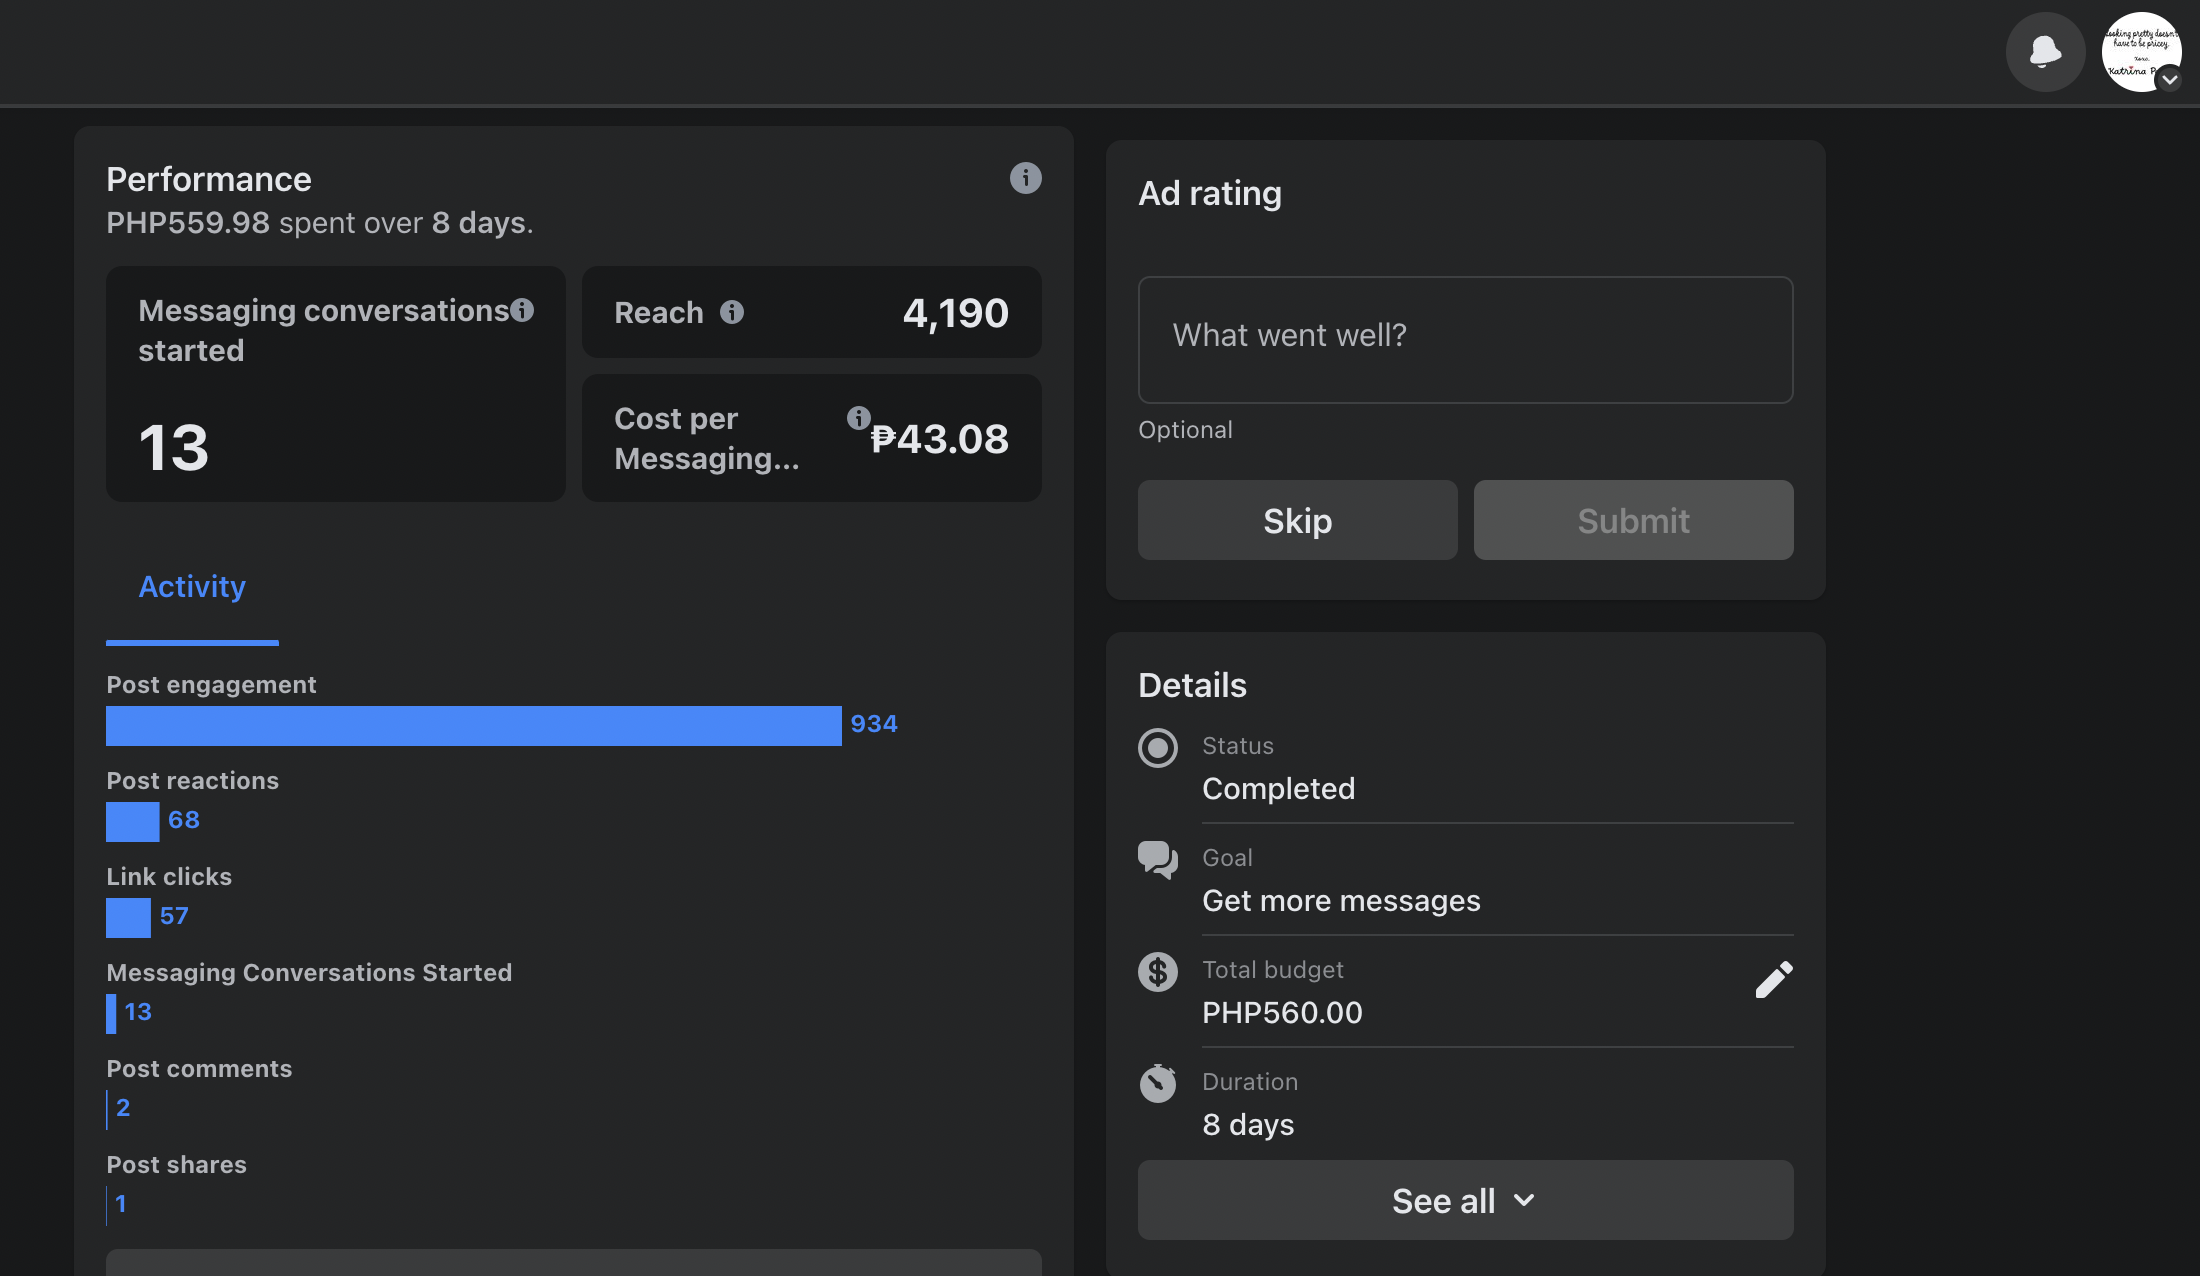Click the Total budget dollar icon
The width and height of the screenshot is (2200, 1276).
click(1158, 971)
